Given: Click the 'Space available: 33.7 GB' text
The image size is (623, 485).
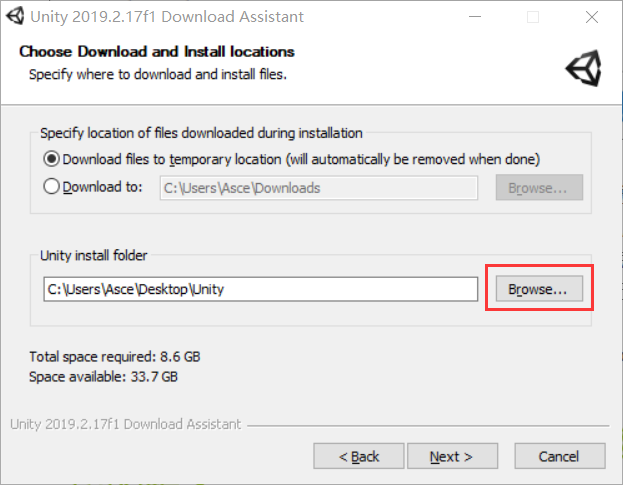Looking at the screenshot, I should pos(103,377).
